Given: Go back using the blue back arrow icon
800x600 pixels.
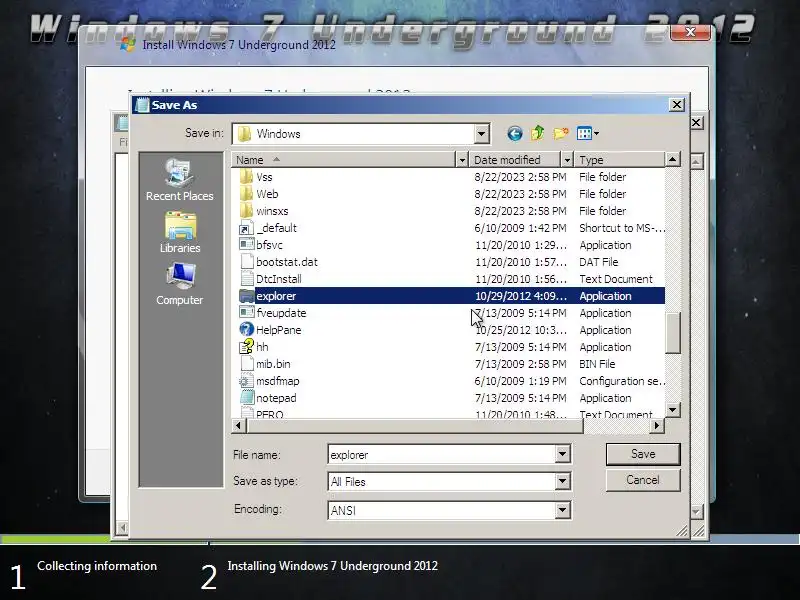Looking at the screenshot, I should coord(514,134).
